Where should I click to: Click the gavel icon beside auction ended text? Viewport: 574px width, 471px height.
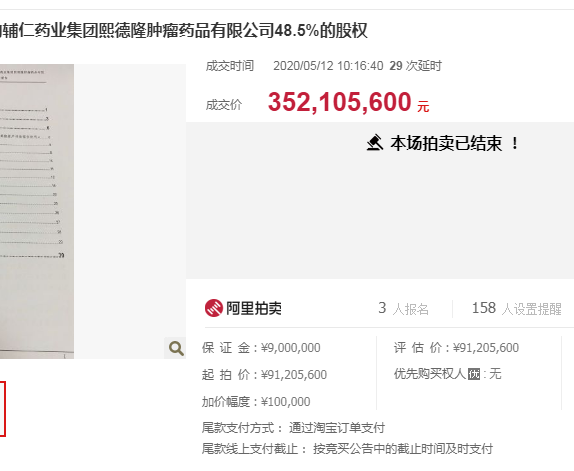[374, 143]
